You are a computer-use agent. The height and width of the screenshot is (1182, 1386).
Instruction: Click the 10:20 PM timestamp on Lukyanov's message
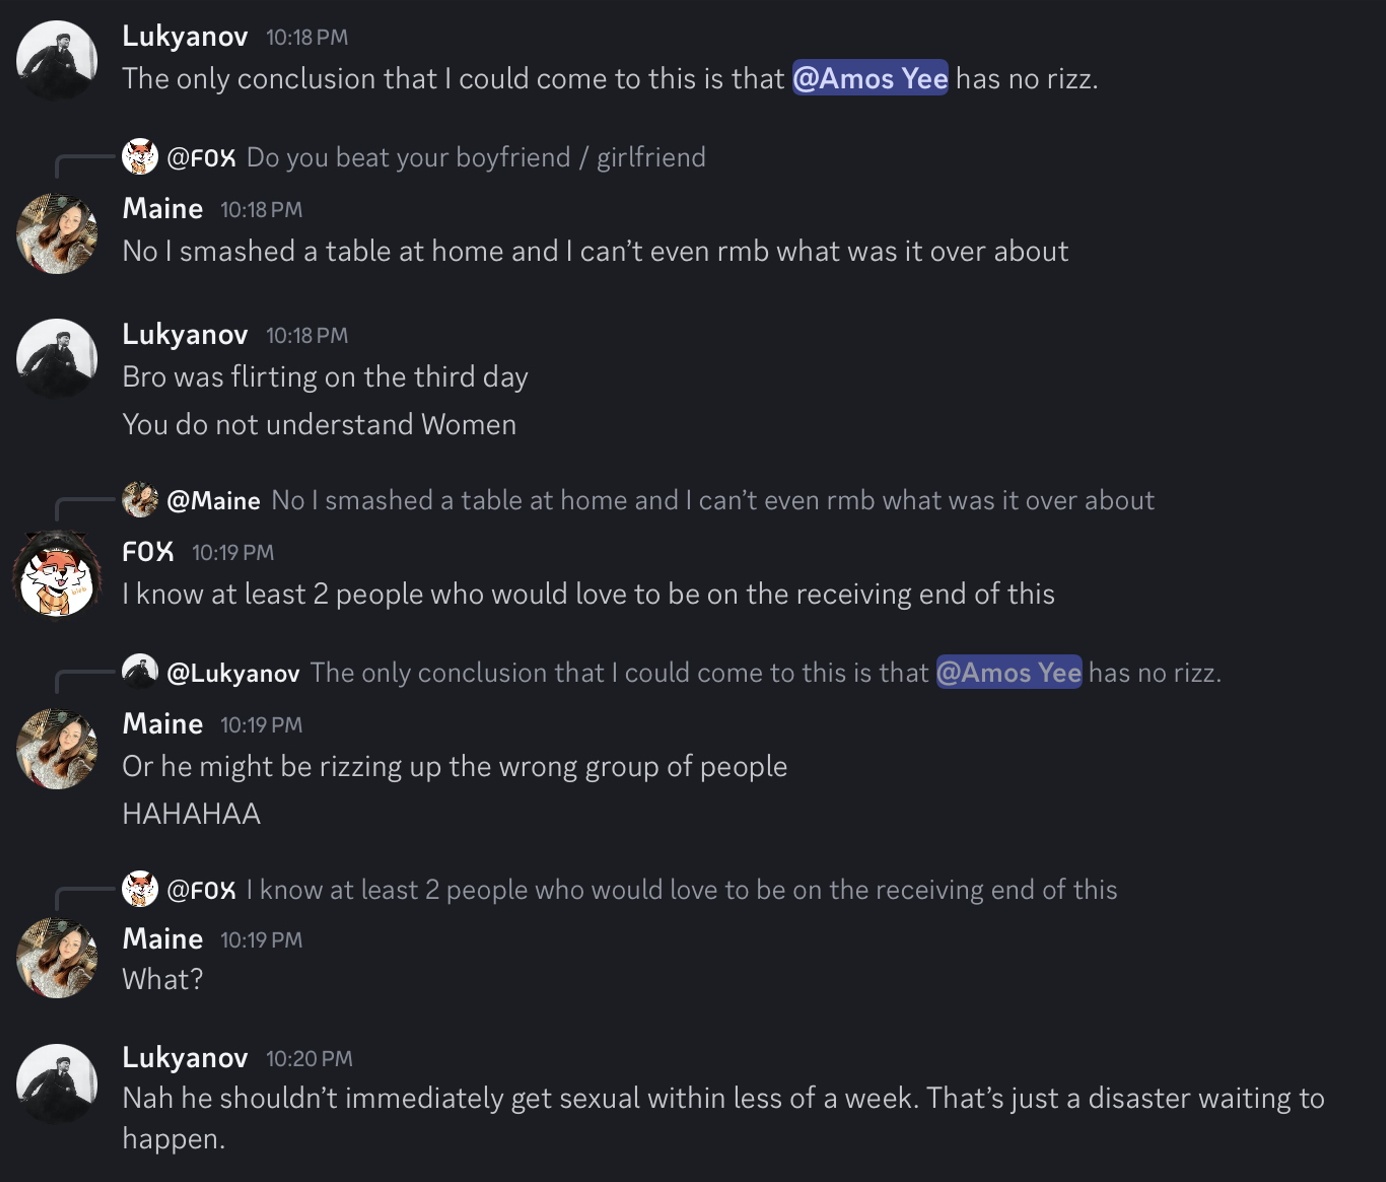click(309, 1058)
